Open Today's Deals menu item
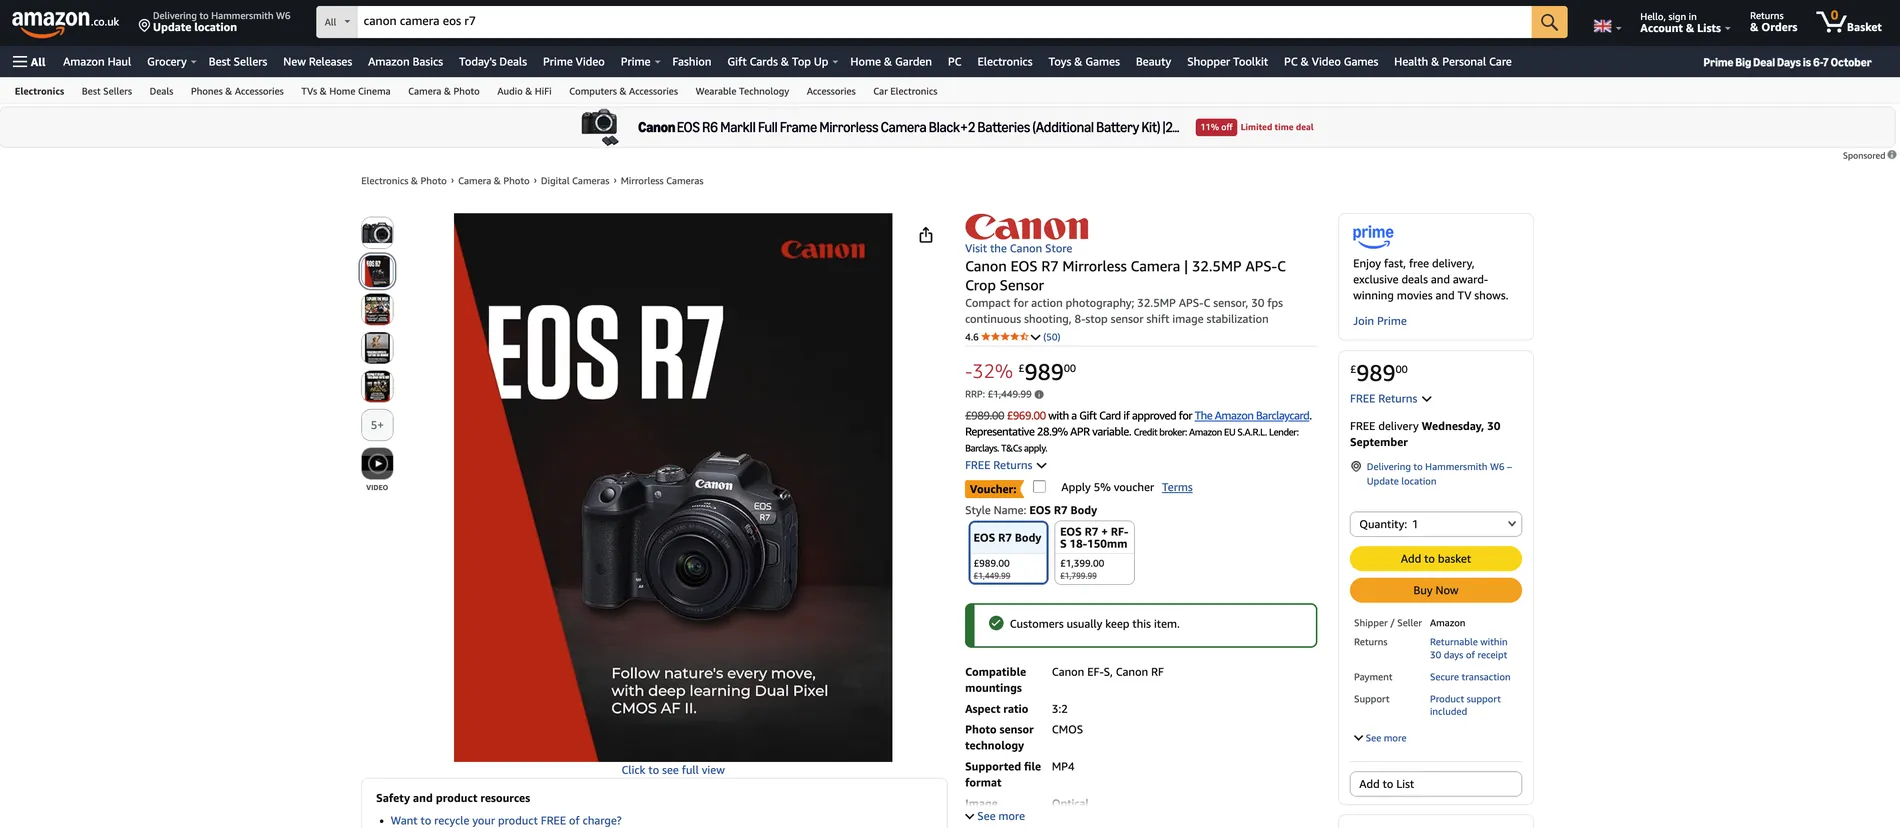1900x828 pixels. point(493,62)
